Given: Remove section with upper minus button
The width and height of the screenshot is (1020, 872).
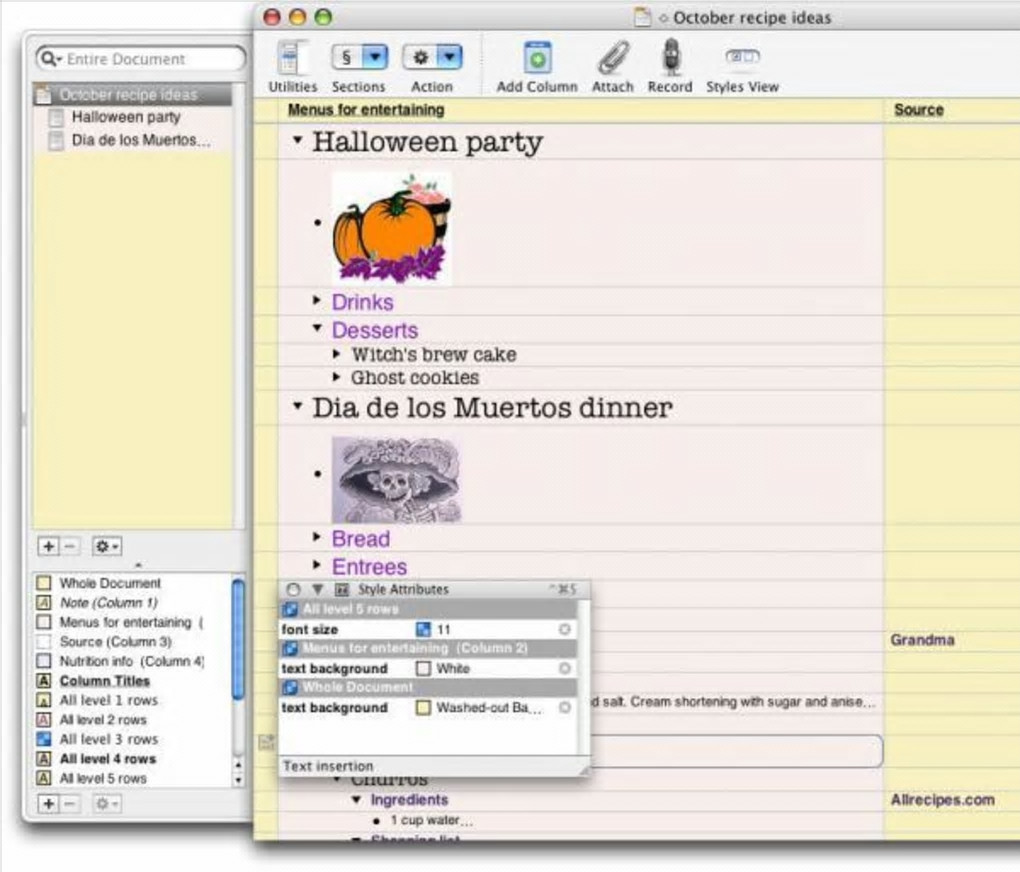Looking at the screenshot, I should click(70, 547).
